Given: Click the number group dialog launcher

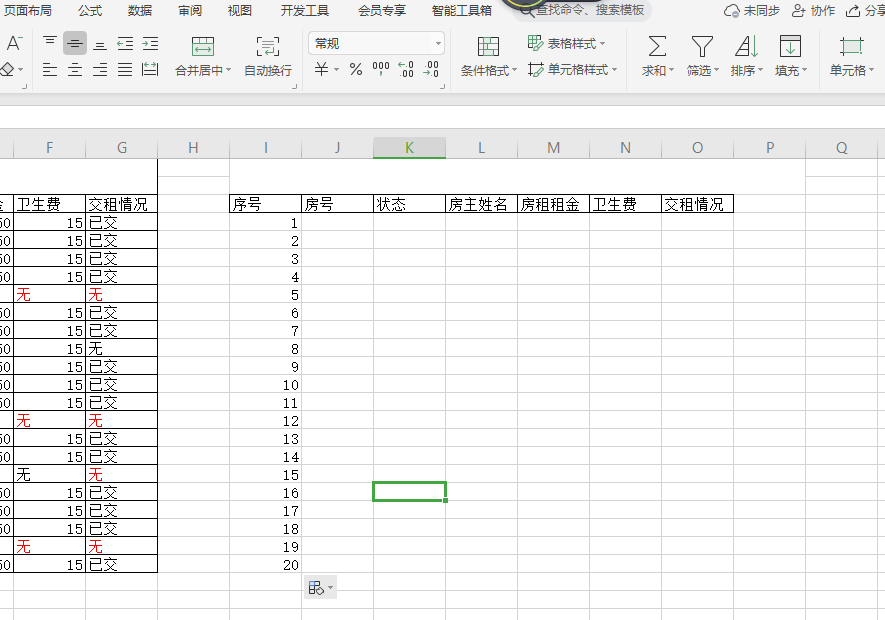Looking at the screenshot, I should pos(442,86).
